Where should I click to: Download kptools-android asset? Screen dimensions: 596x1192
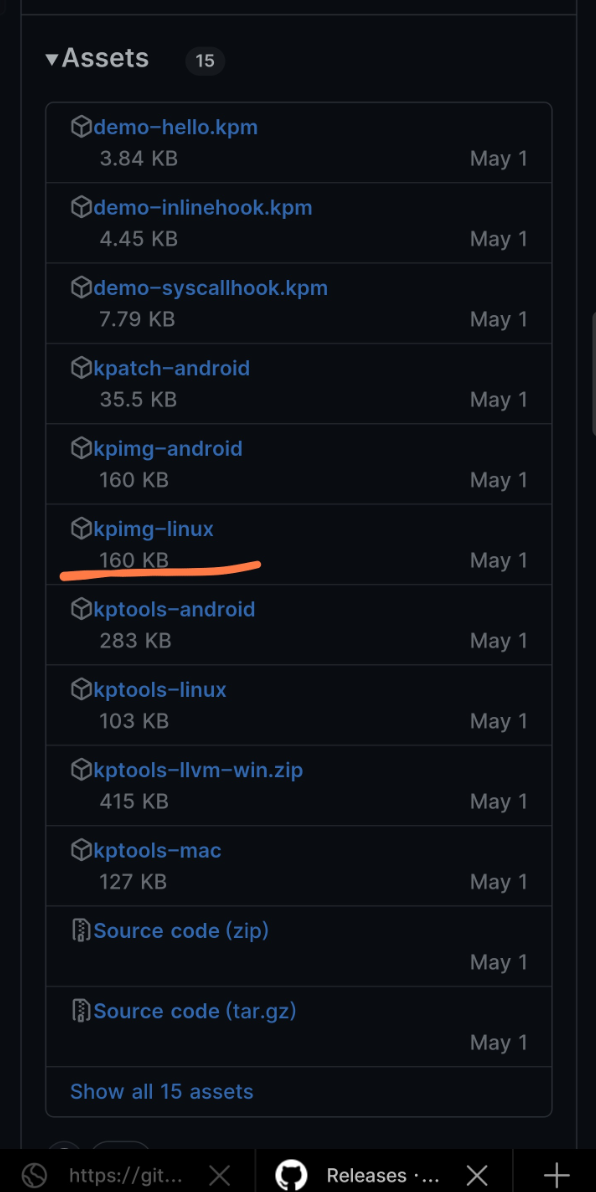[174, 609]
